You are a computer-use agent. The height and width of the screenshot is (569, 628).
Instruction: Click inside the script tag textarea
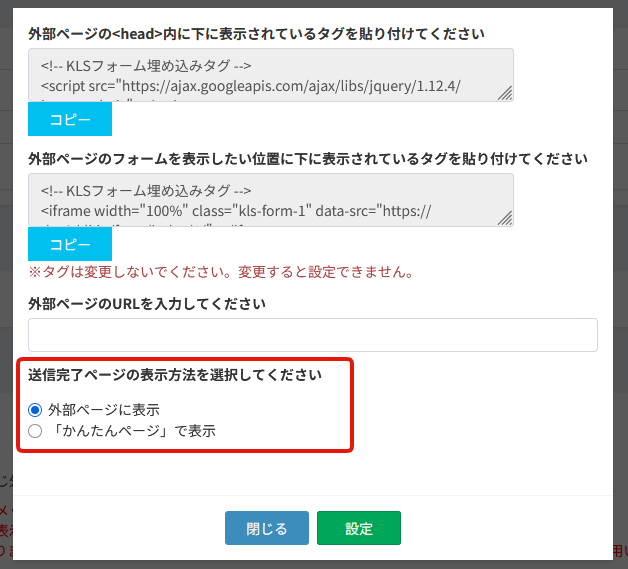(x=271, y=75)
